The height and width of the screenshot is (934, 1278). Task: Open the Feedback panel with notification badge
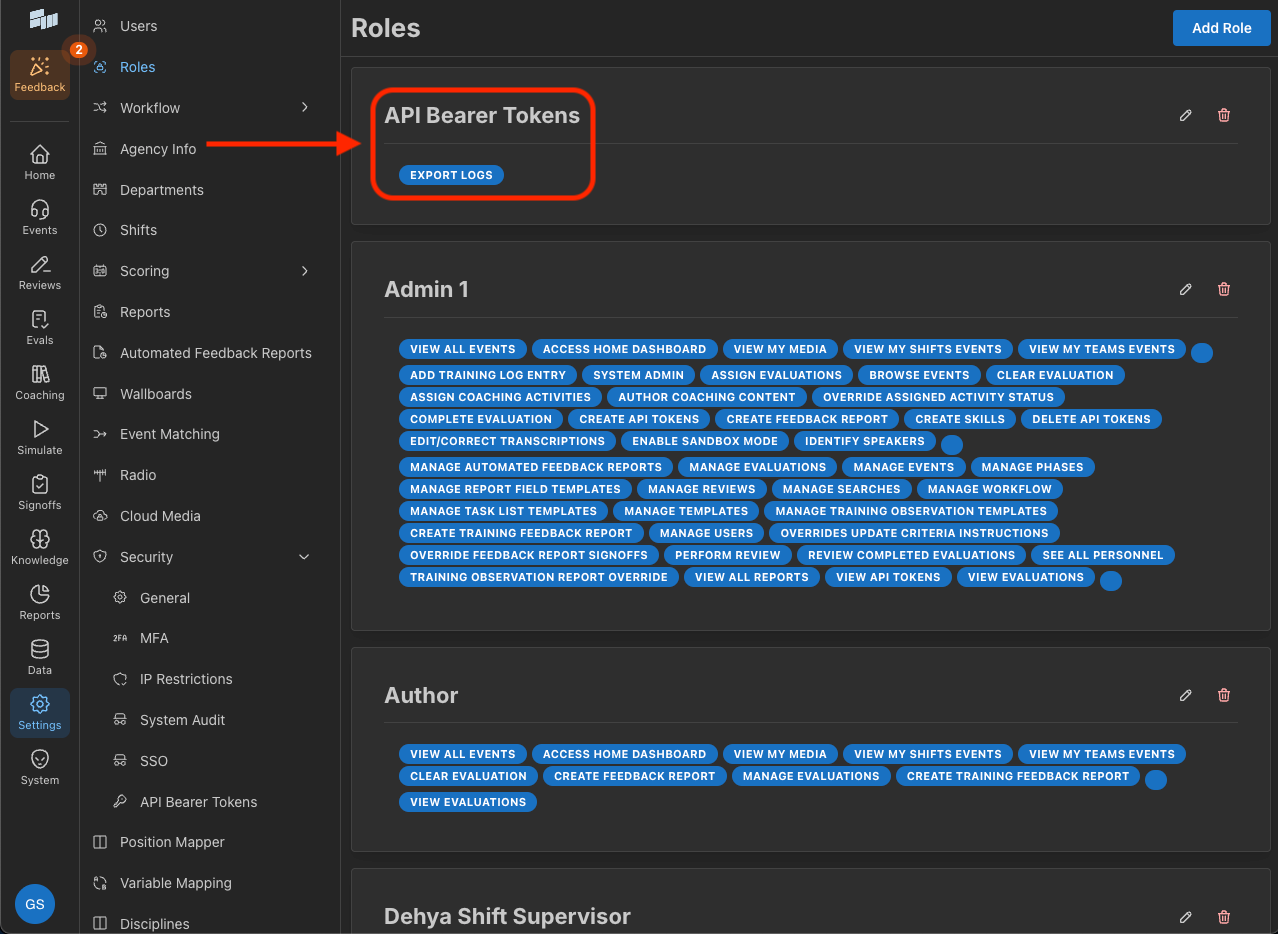pyautogui.click(x=39, y=74)
